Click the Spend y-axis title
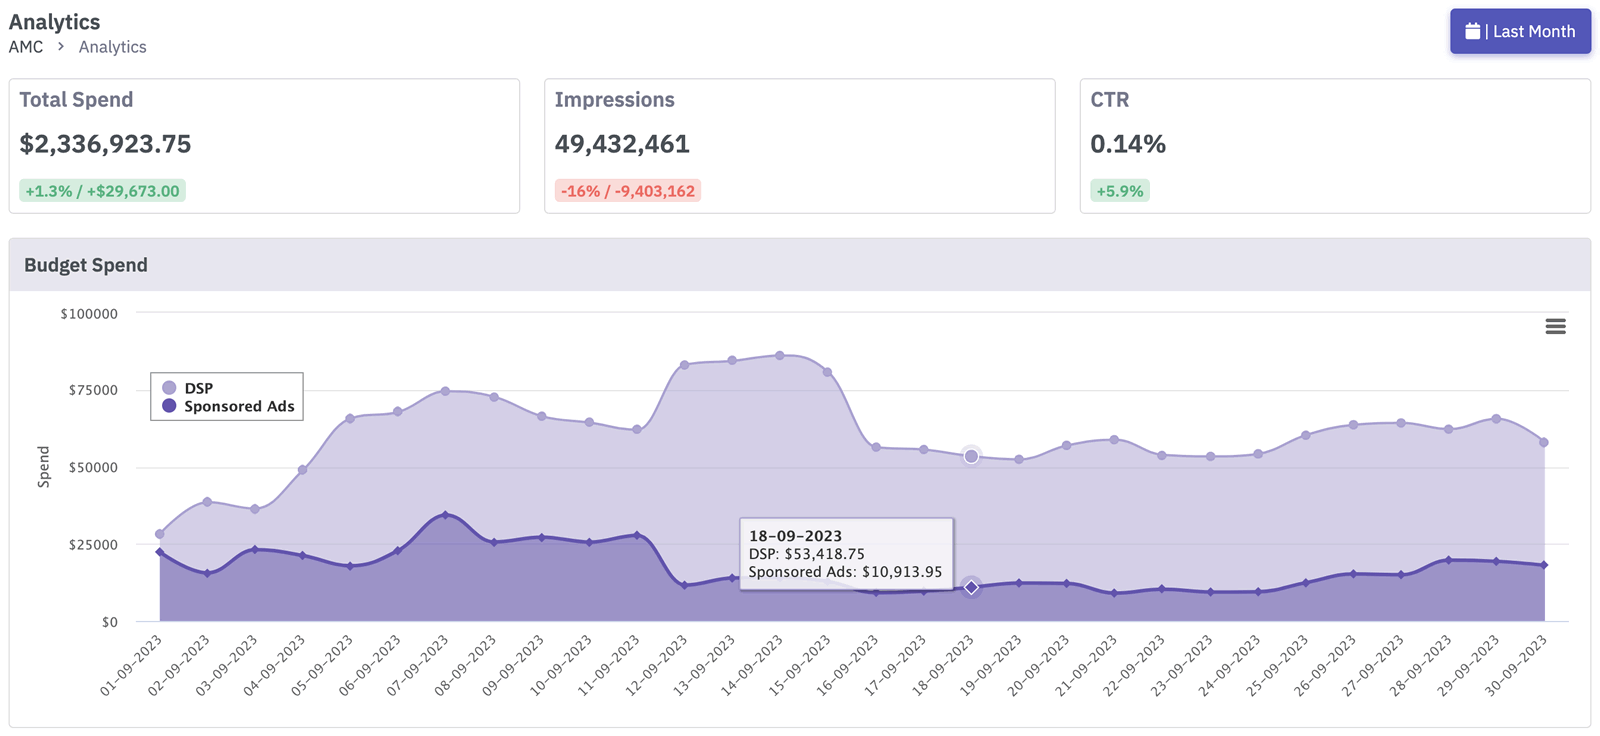 (43, 467)
